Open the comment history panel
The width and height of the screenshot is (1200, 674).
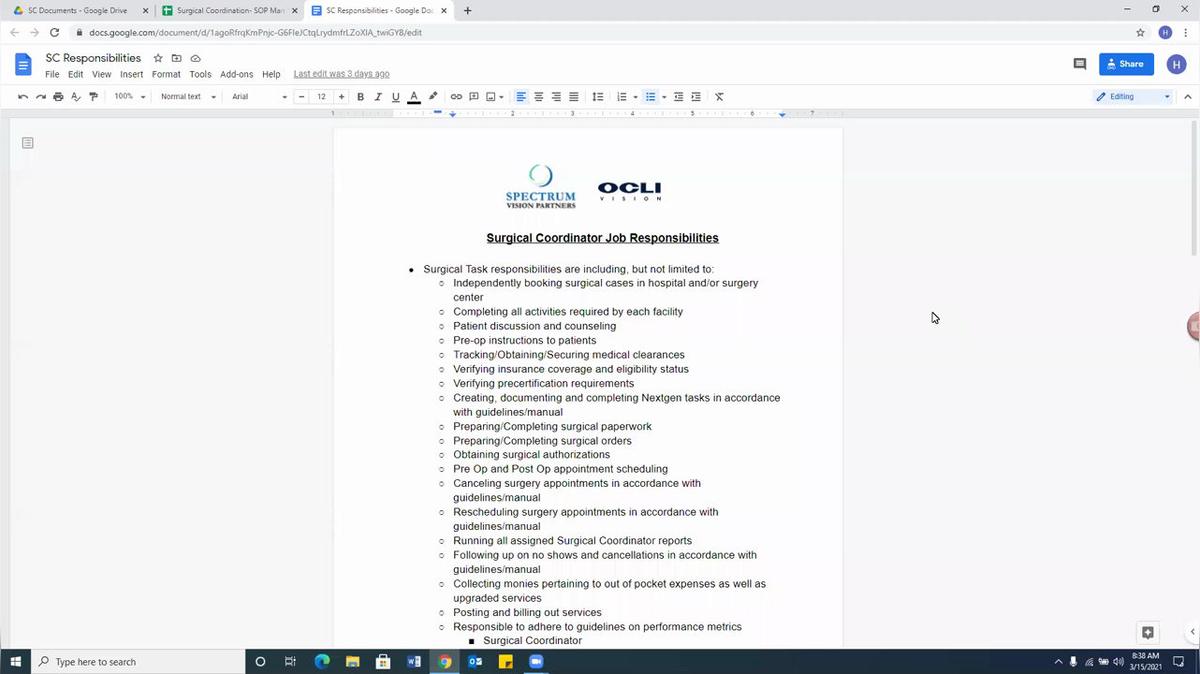pyautogui.click(x=1079, y=63)
